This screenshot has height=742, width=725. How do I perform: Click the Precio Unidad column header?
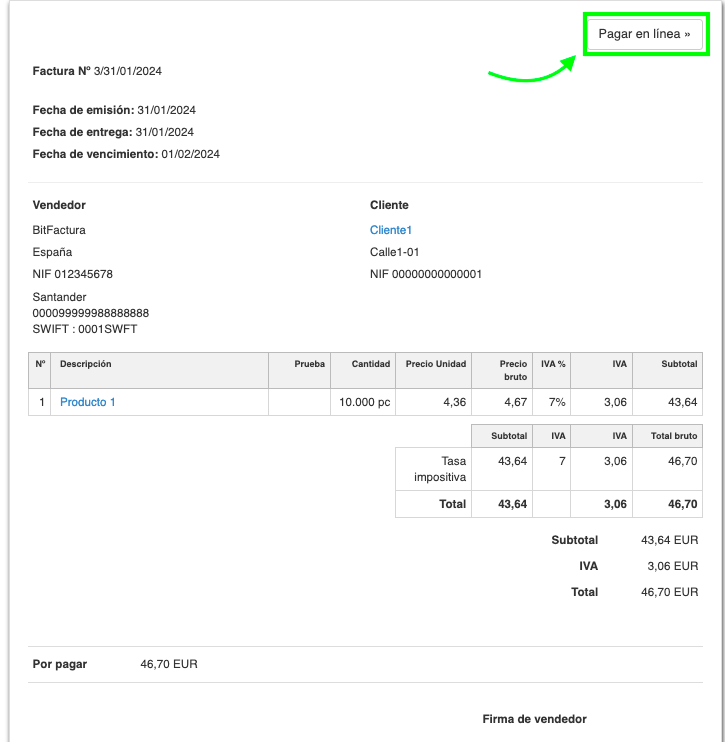(x=435, y=364)
